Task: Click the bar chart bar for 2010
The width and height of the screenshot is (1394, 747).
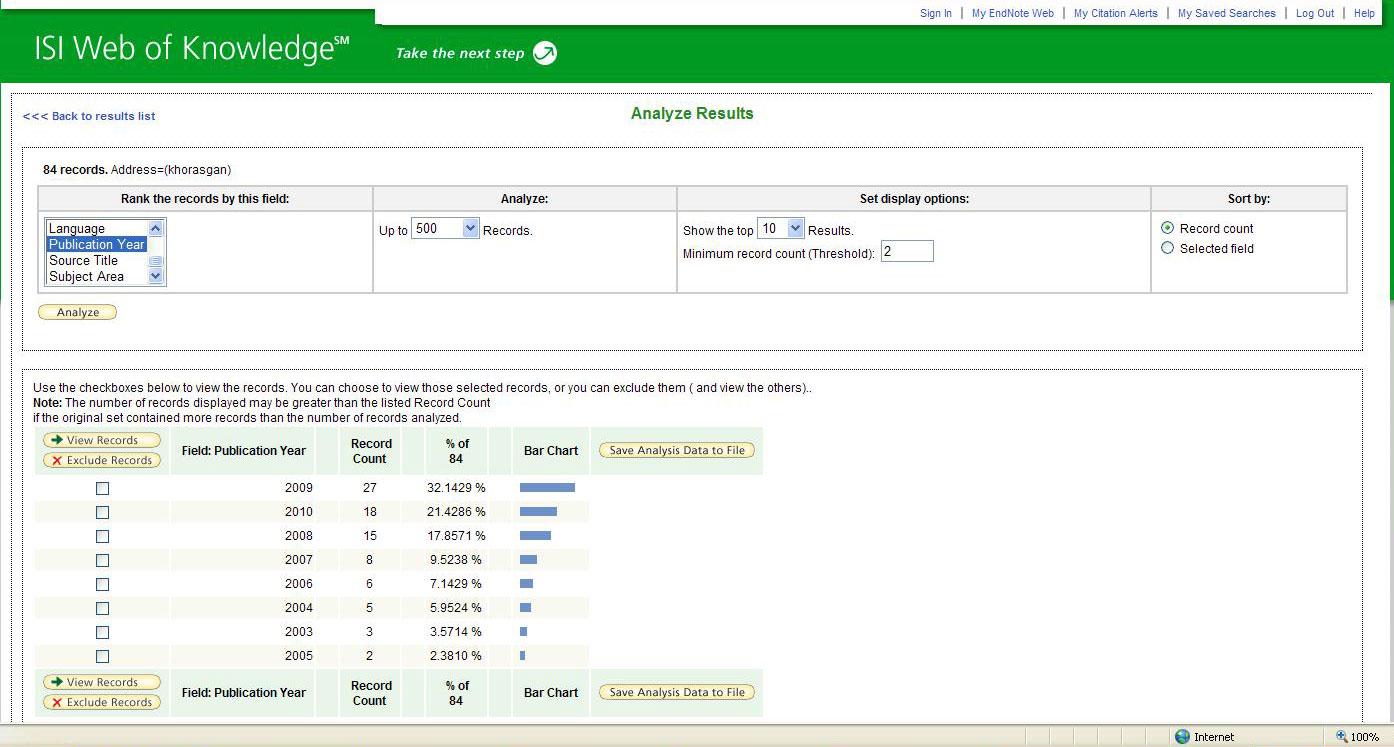Action: coord(538,512)
